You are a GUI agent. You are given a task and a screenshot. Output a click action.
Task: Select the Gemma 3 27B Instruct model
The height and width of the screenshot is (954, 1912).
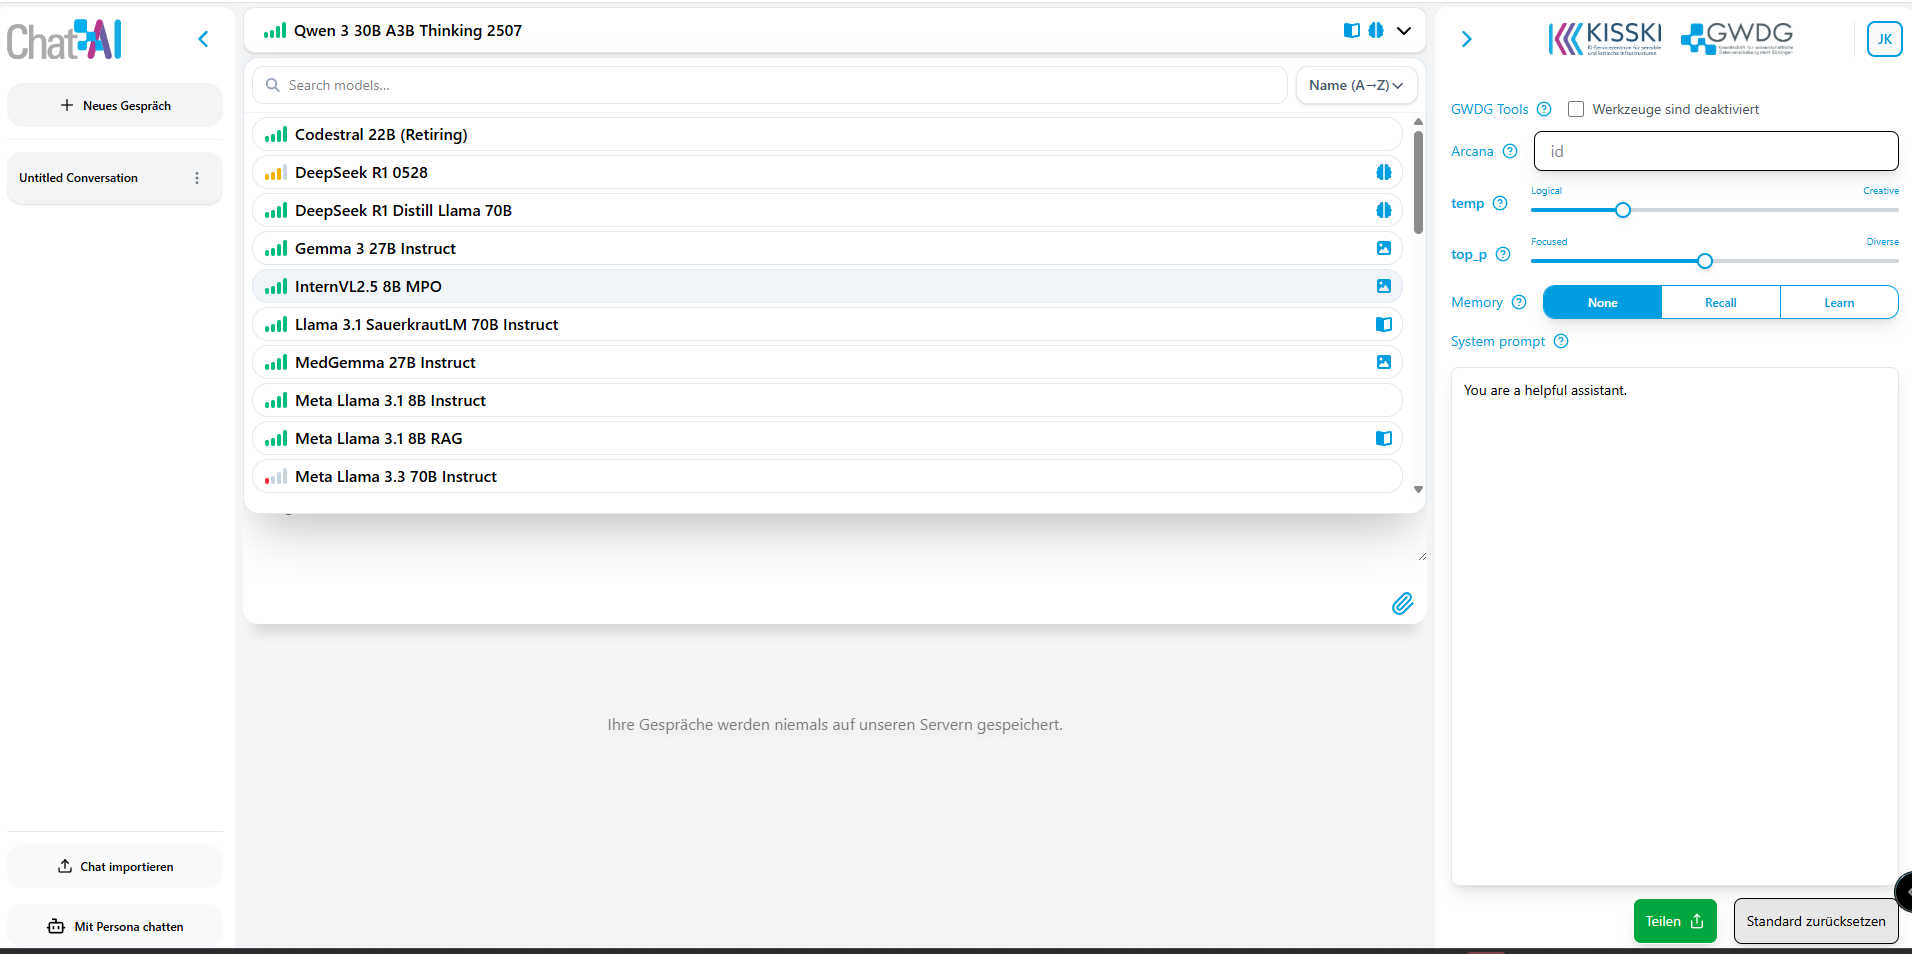(375, 248)
